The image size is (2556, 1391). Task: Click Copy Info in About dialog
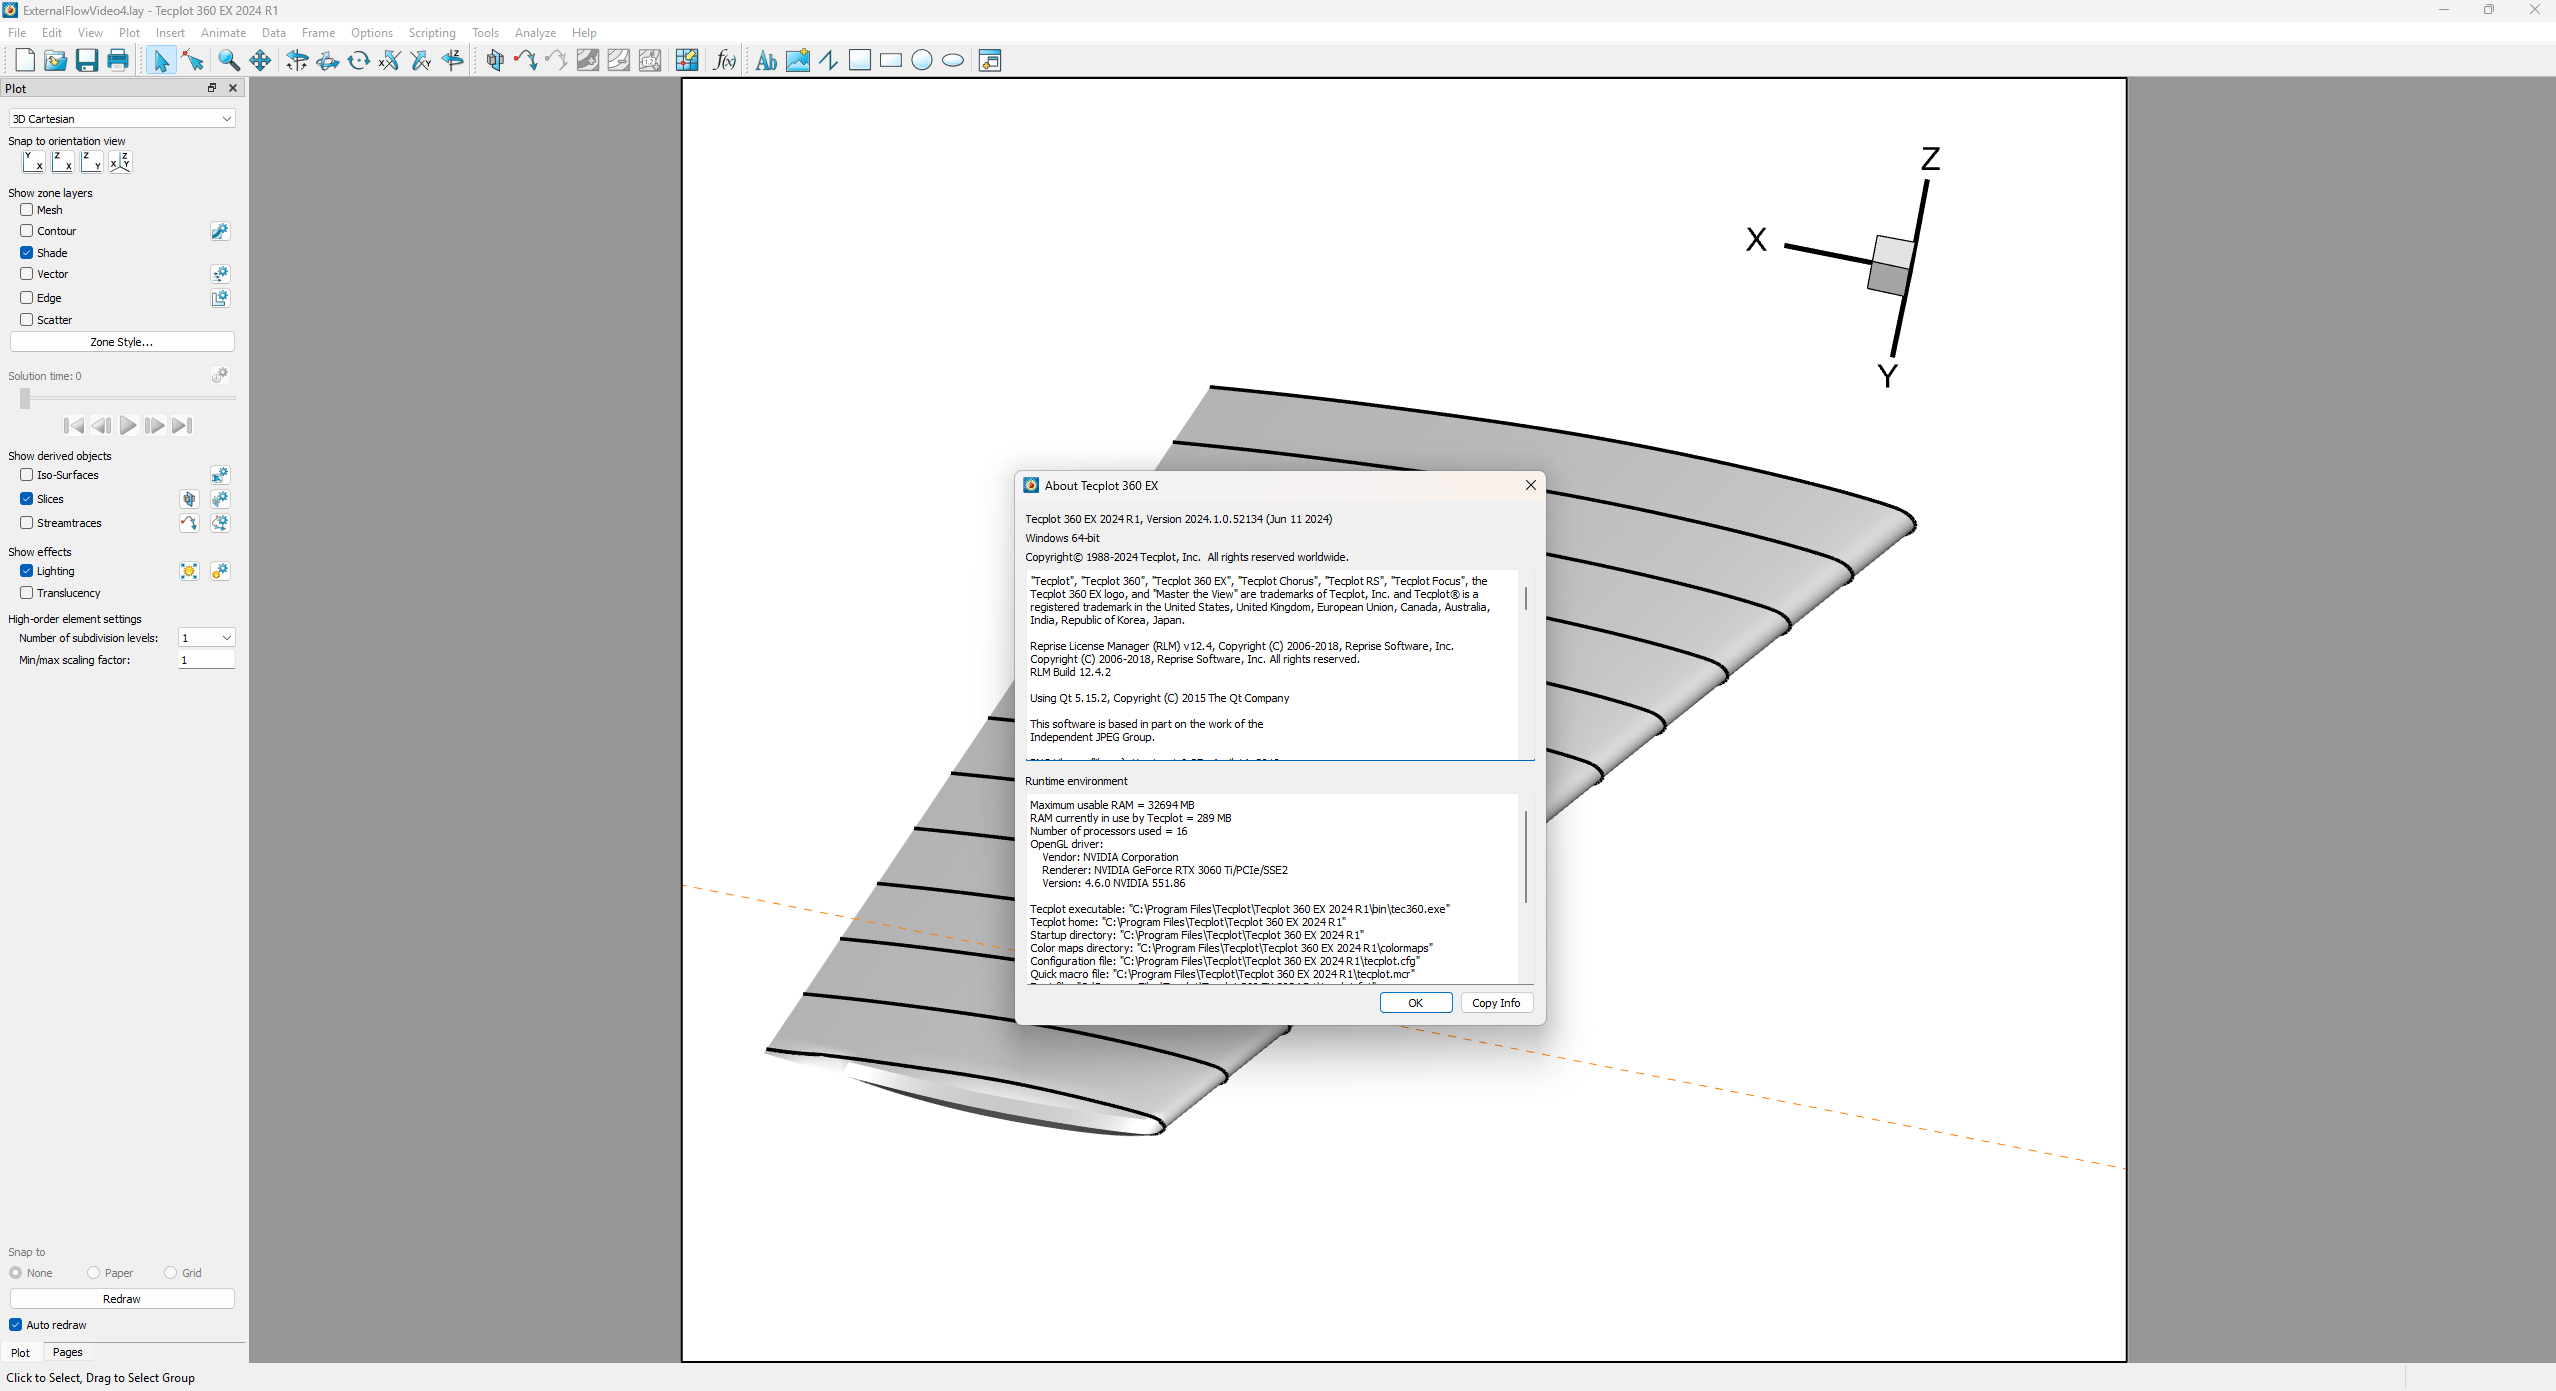[x=1496, y=1003]
